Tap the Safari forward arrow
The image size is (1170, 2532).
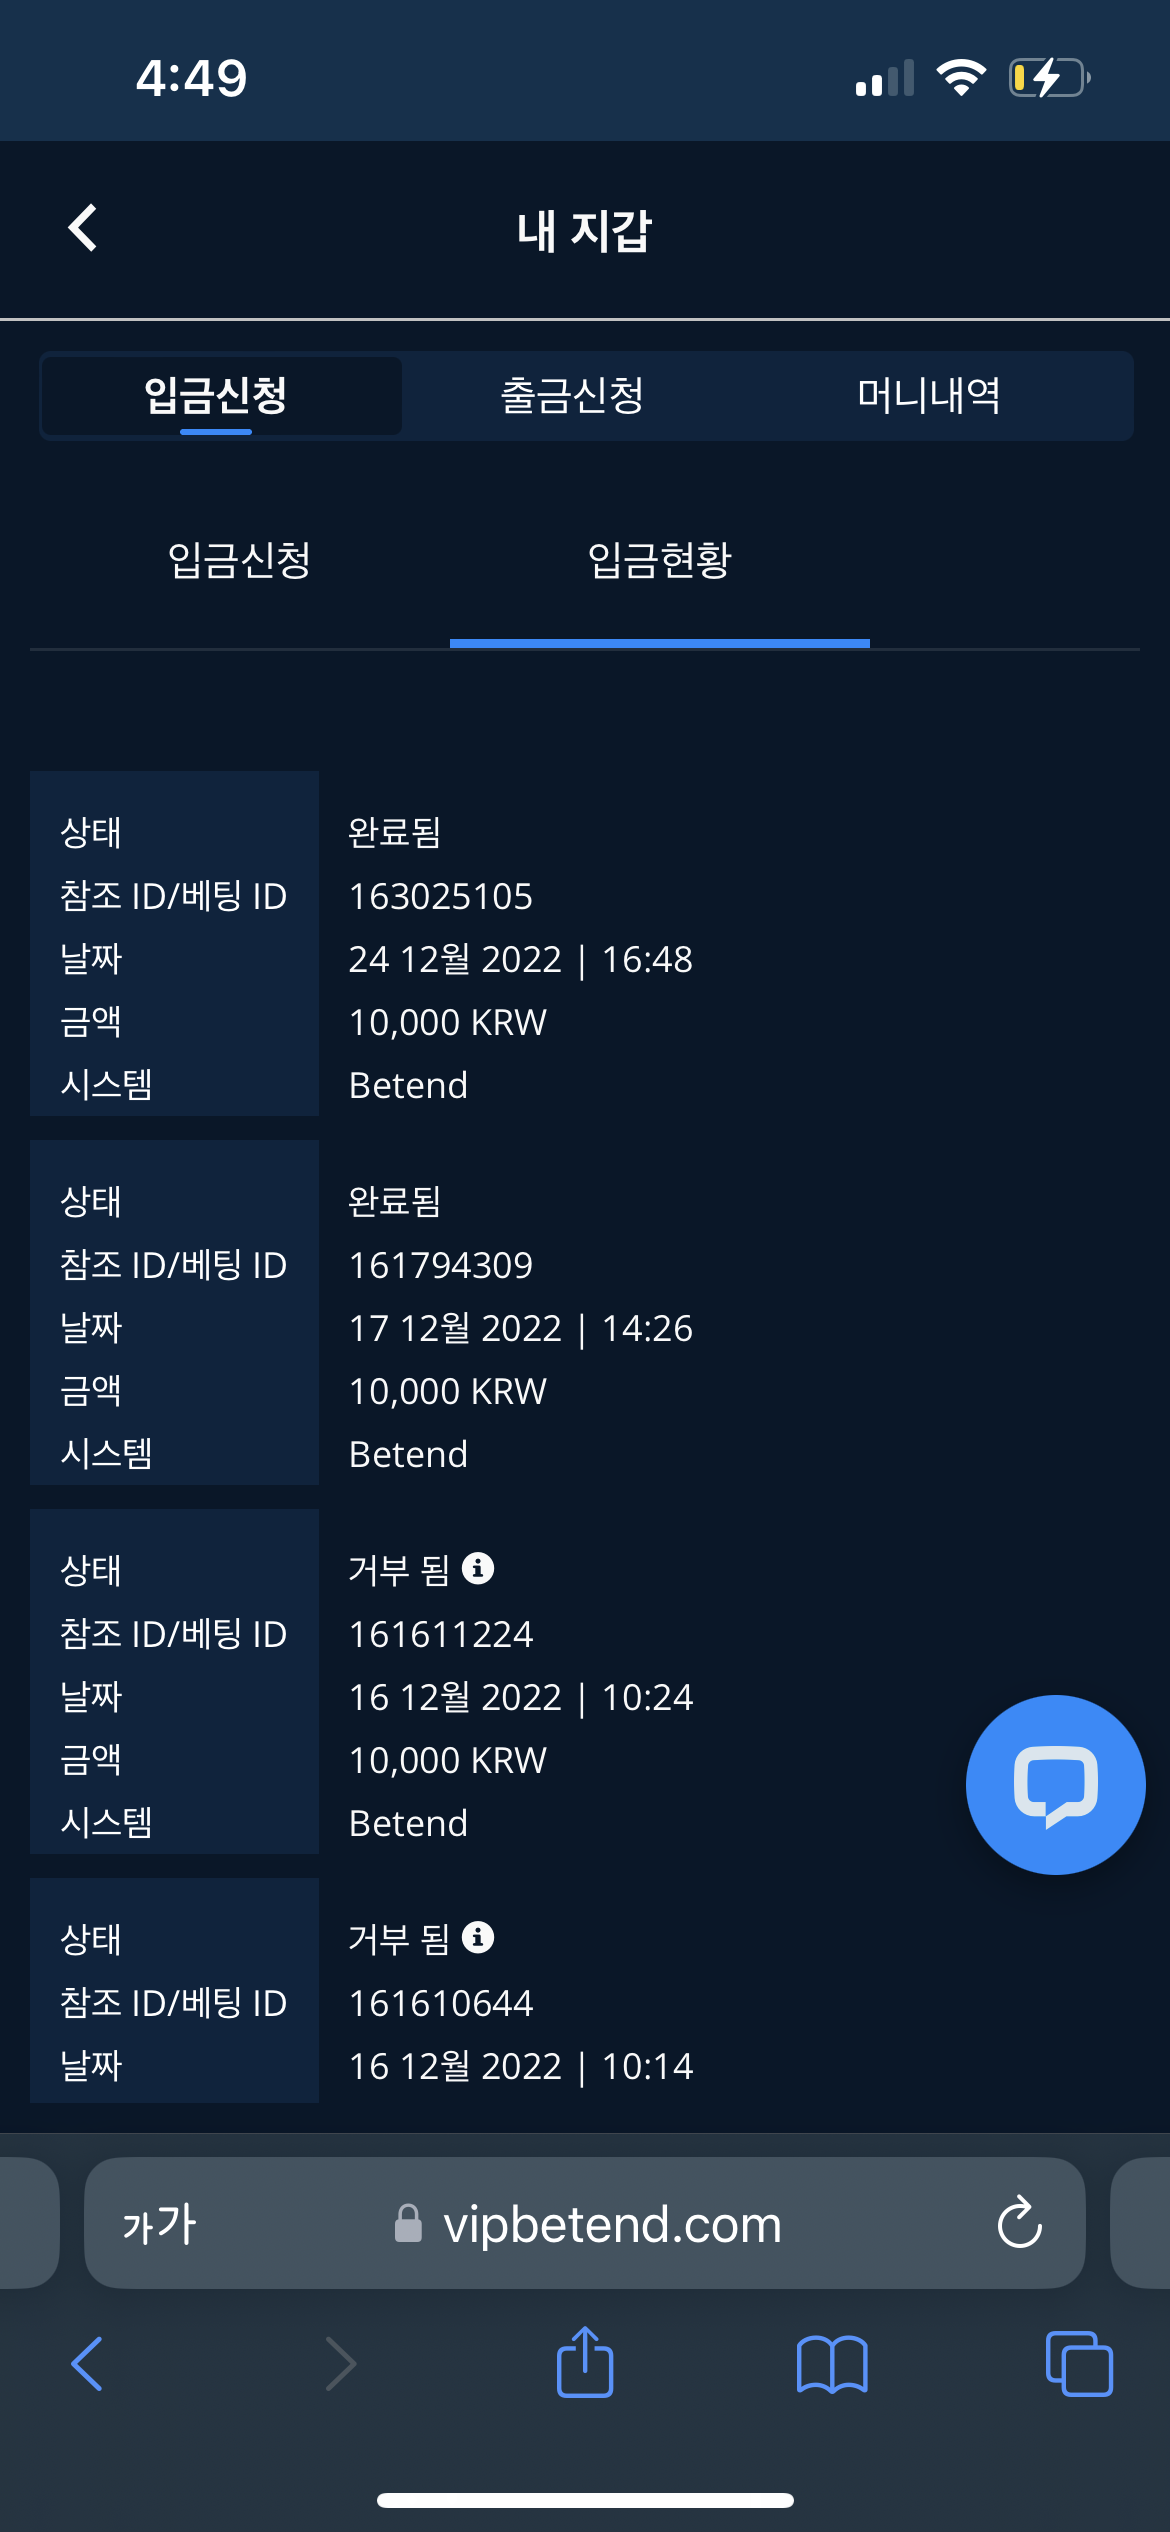[340, 2364]
